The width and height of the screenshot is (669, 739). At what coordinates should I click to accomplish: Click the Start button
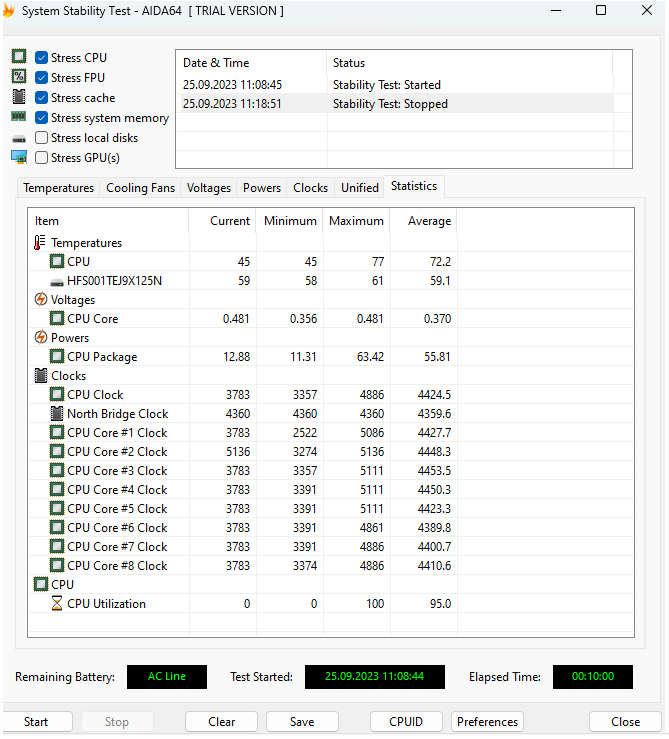point(36,722)
